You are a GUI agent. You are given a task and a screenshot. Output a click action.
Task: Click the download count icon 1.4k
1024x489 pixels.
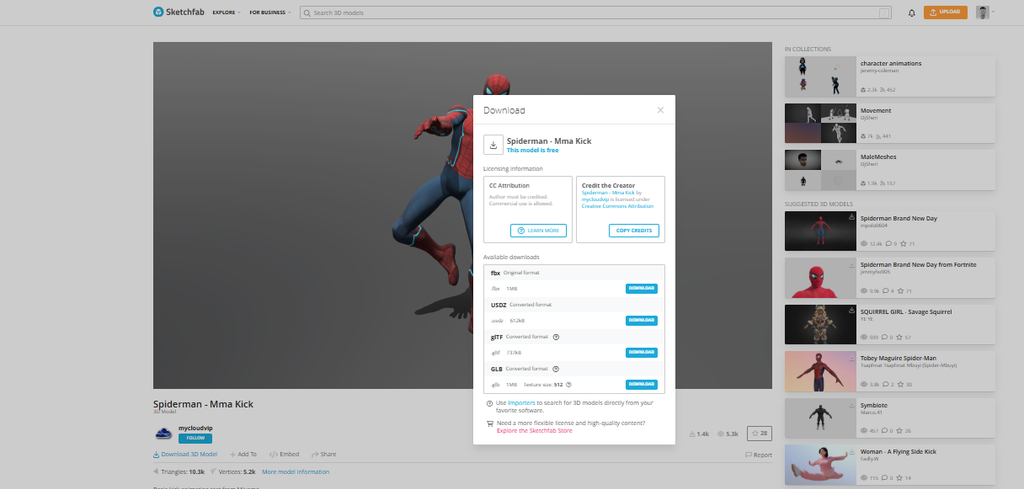[x=692, y=434]
